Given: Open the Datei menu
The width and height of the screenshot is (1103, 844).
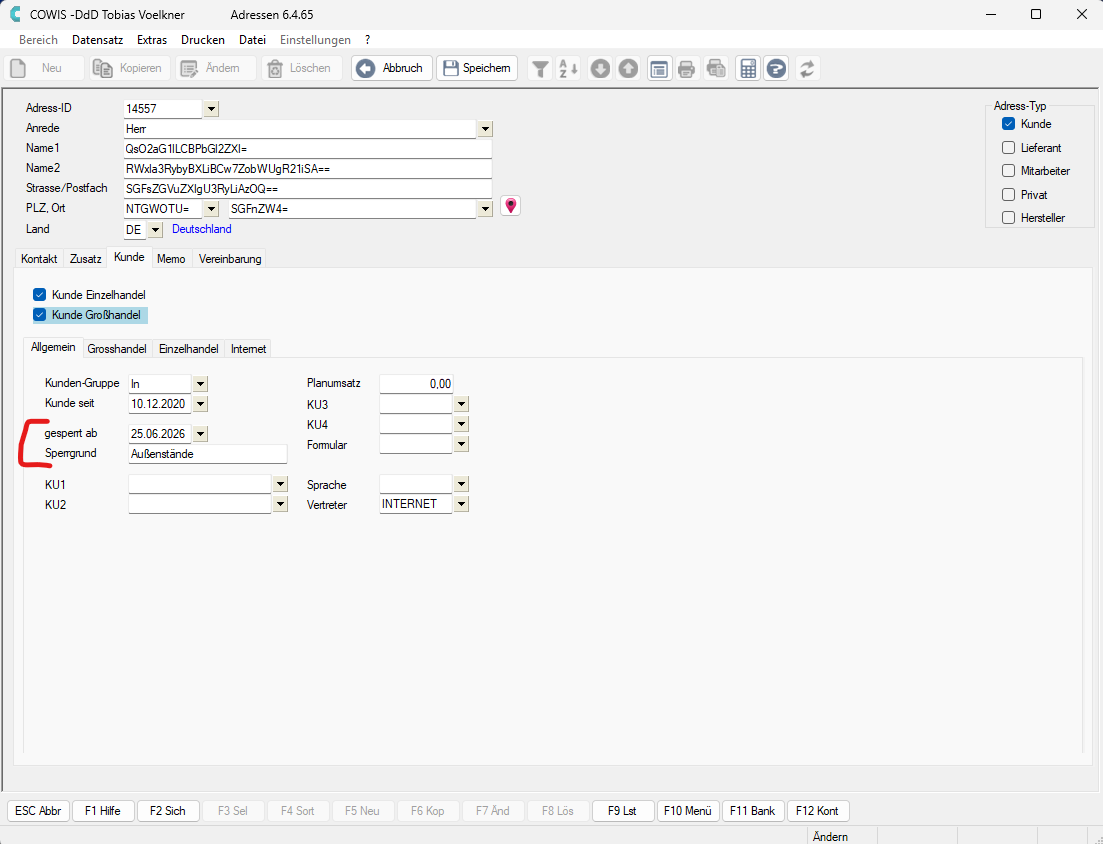Looking at the screenshot, I should [x=252, y=40].
